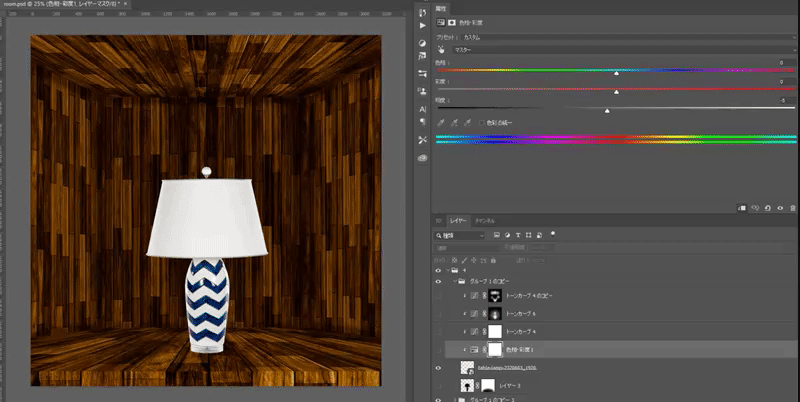Screen dimensions: 800x402
Task: Show the トーンカーブ 4 のコピー layer
Action: pyautogui.click(x=439, y=297)
